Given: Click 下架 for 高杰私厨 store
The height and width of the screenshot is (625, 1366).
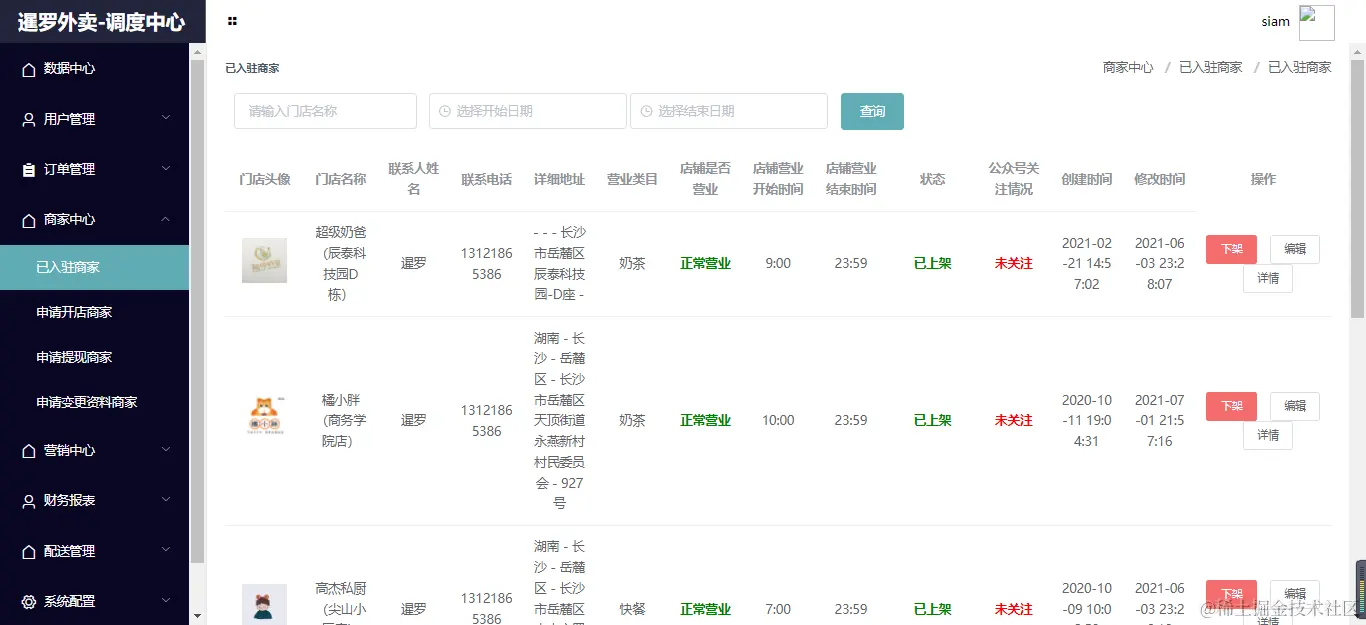Looking at the screenshot, I should coord(1231,594).
